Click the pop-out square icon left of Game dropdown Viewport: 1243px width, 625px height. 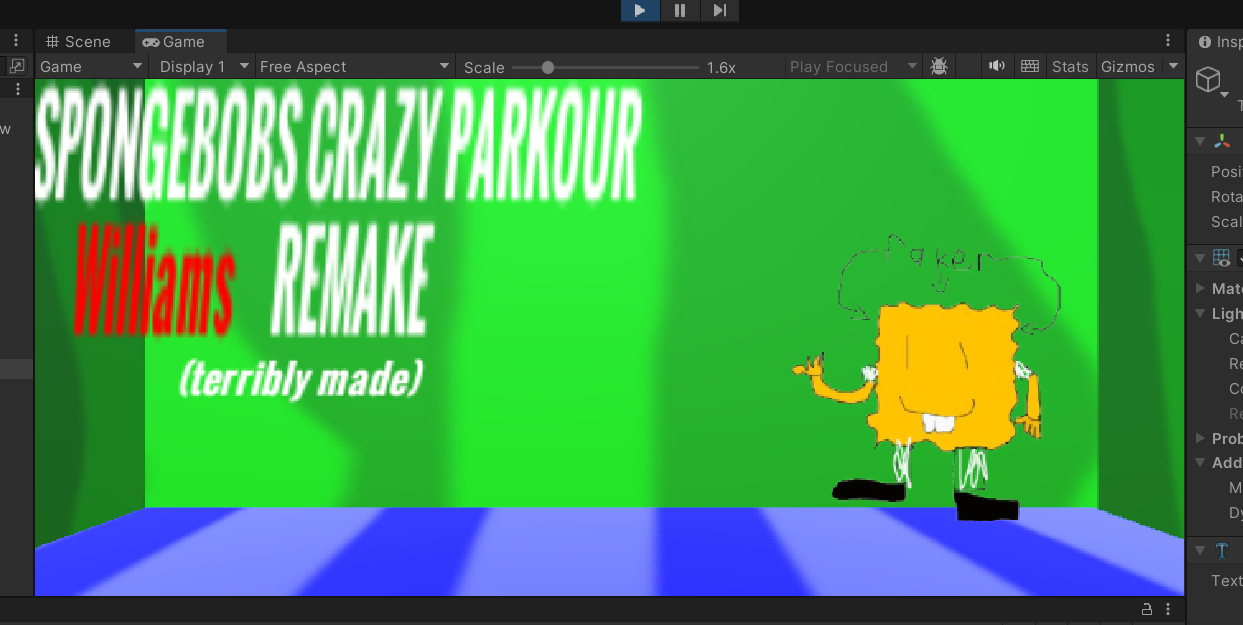(x=17, y=66)
